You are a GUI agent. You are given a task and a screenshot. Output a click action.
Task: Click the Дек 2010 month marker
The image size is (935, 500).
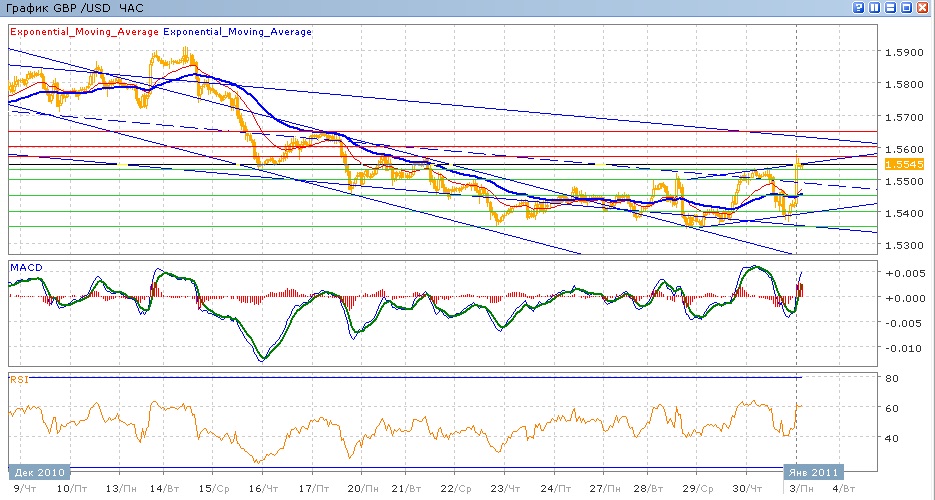point(39,472)
